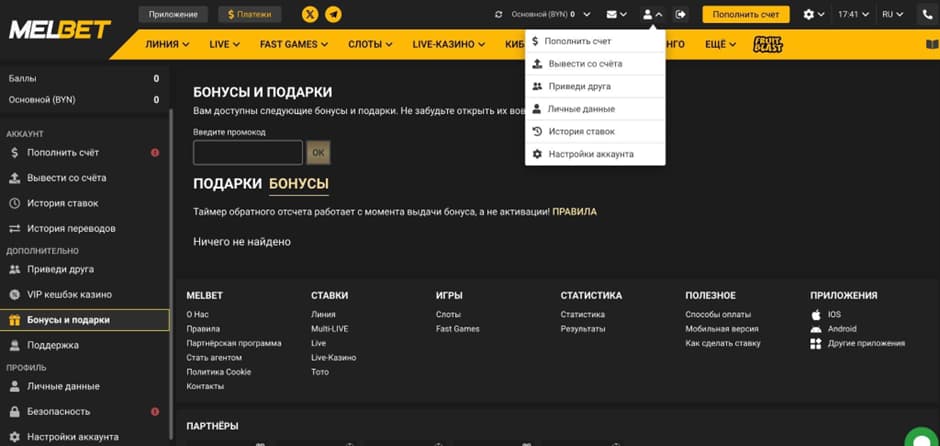Image resolution: width=940 pixels, height=446 pixels.
Task: Click the book icon at navigation bar end
Action: [x=930, y=44]
